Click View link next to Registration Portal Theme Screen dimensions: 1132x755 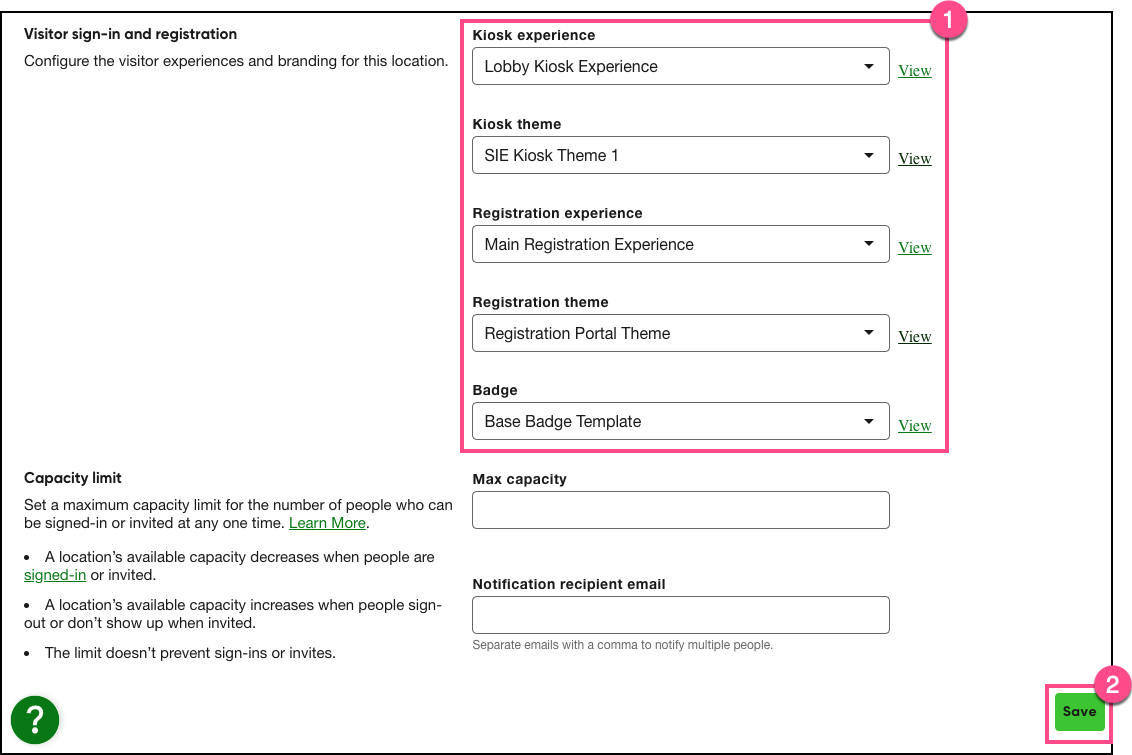point(914,337)
